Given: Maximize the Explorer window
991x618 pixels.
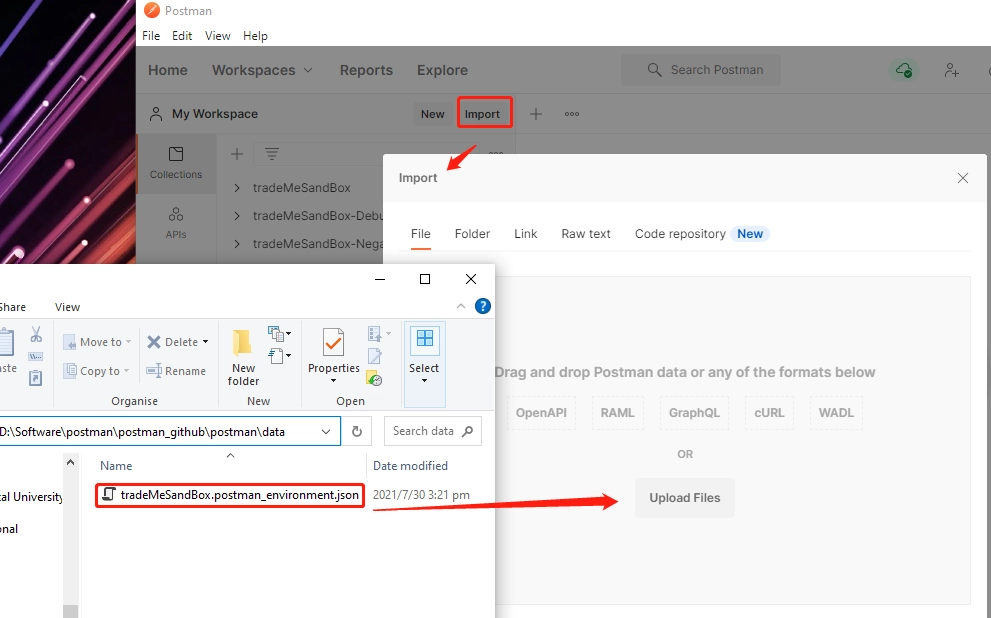Looking at the screenshot, I should 425,279.
